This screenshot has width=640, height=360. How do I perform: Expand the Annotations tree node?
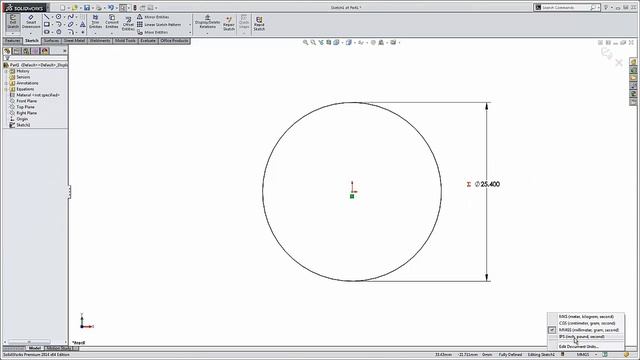tap(6, 83)
